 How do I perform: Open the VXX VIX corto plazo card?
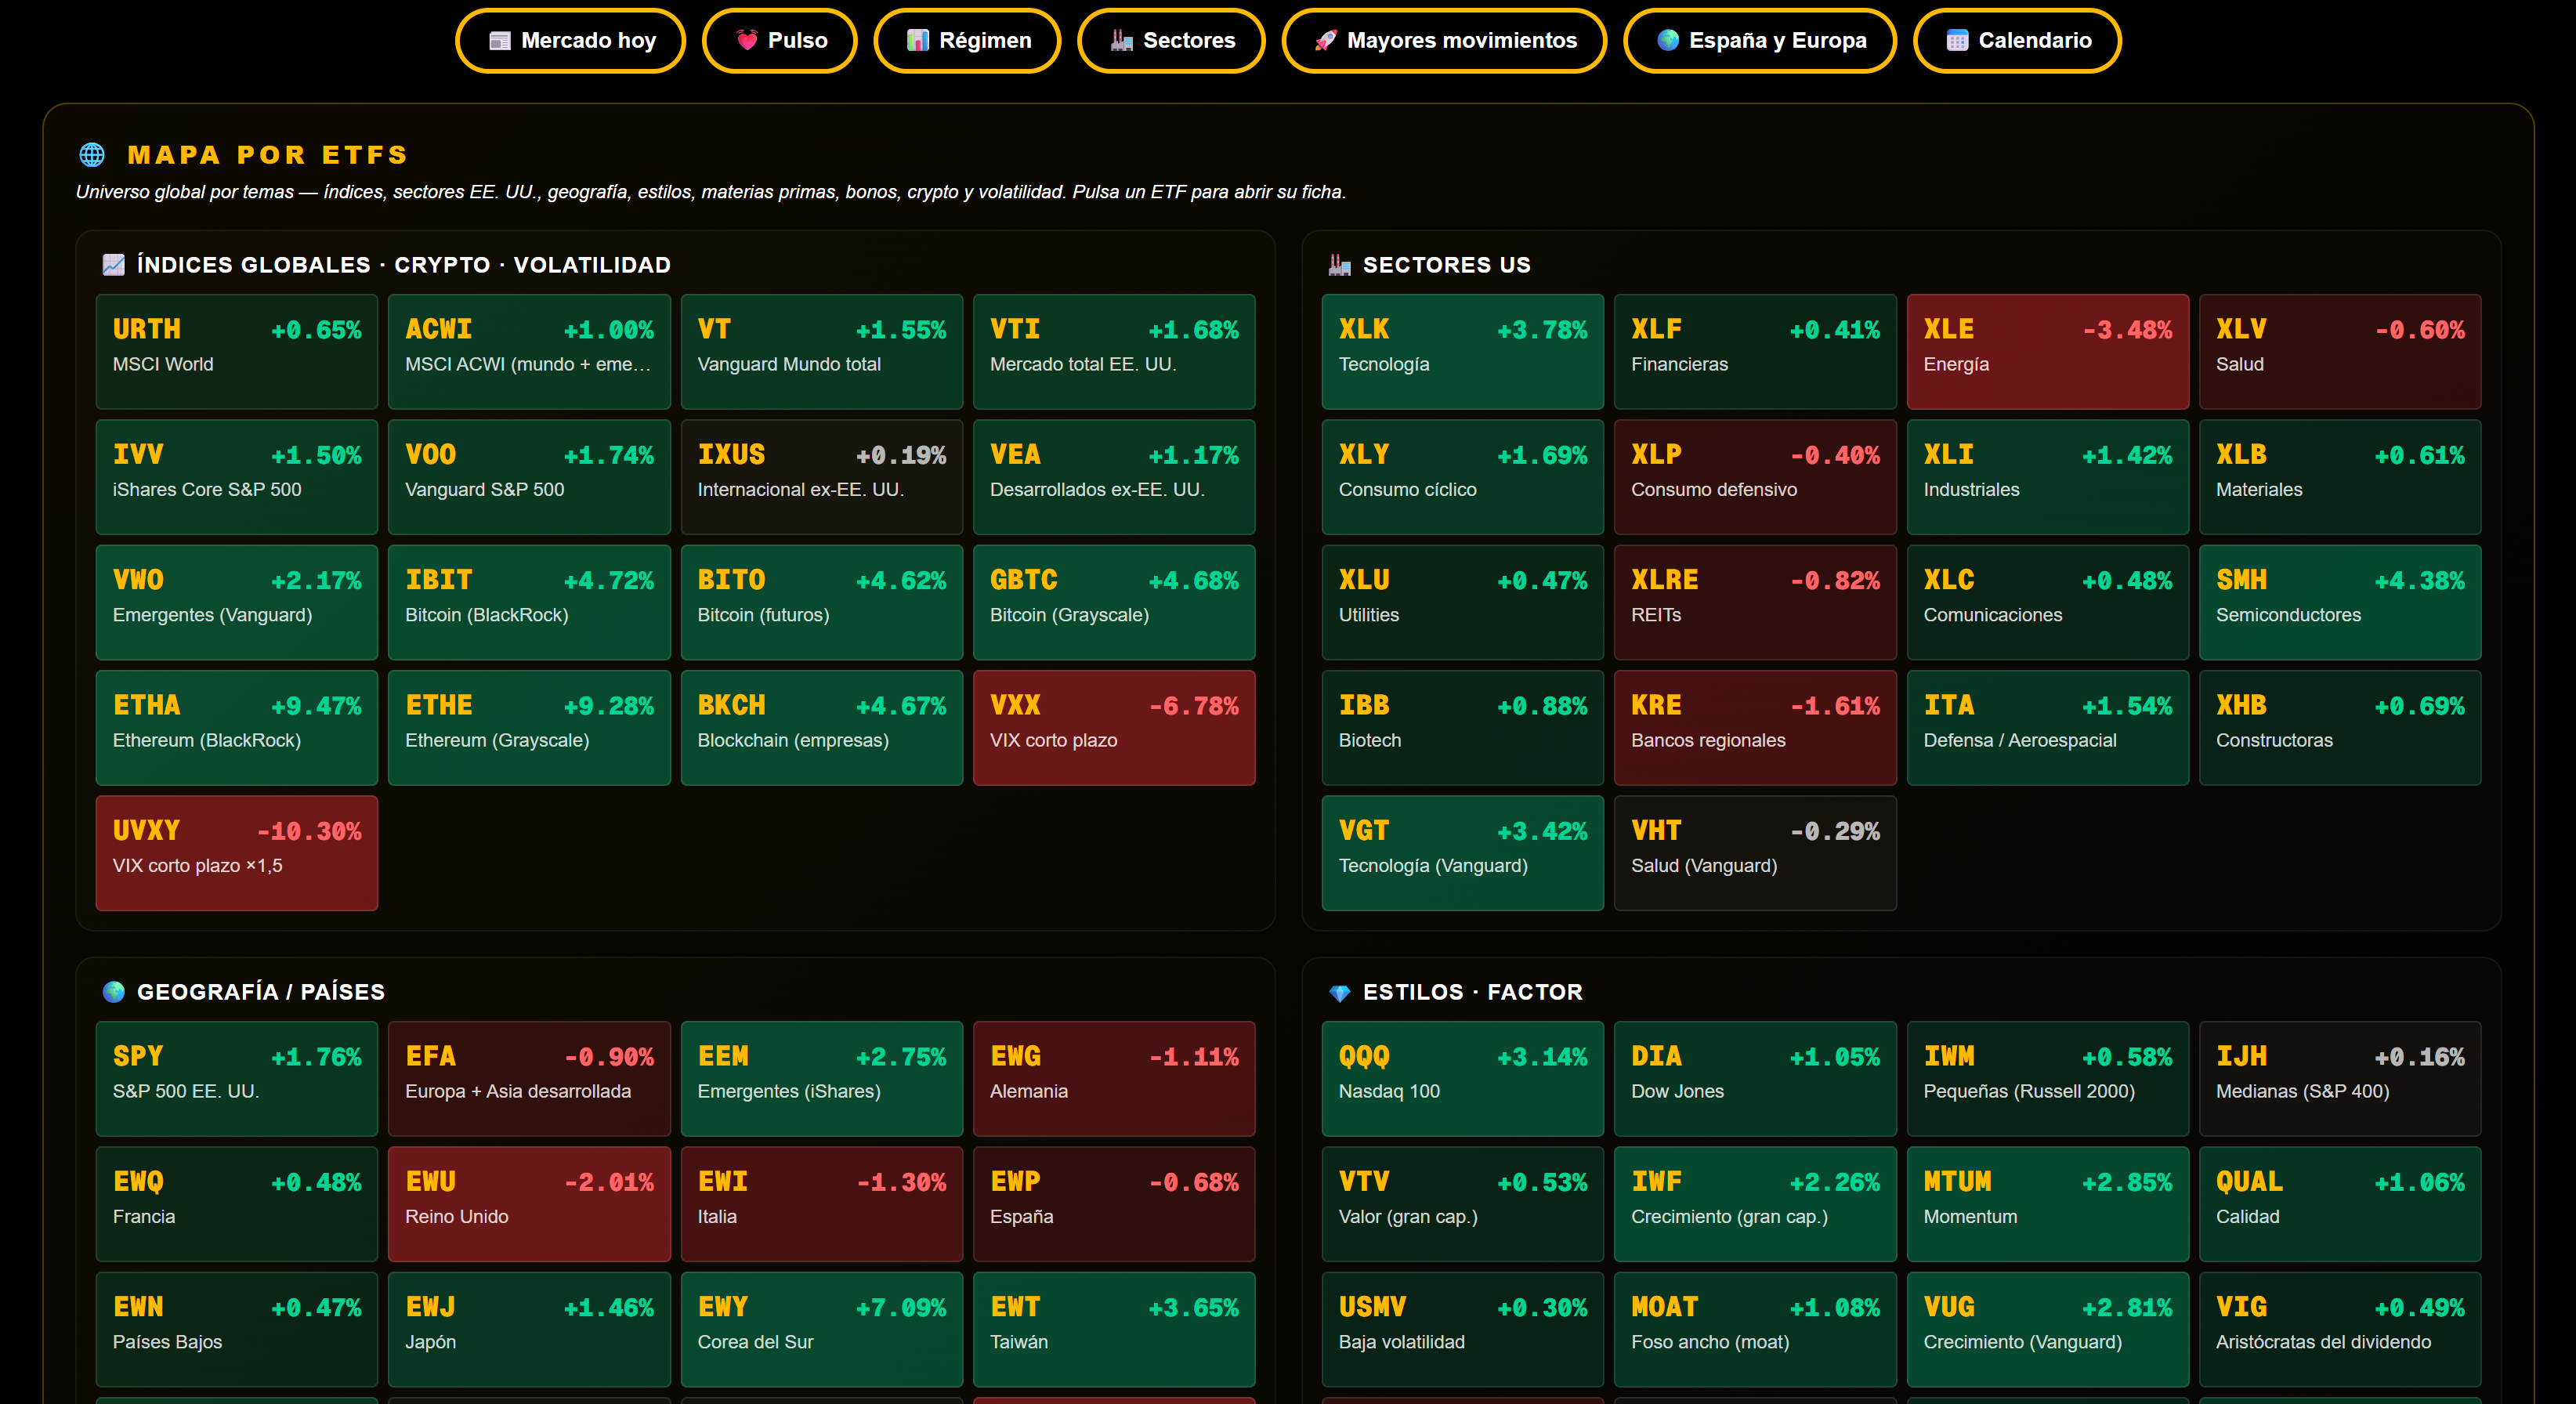click(1114, 728)
